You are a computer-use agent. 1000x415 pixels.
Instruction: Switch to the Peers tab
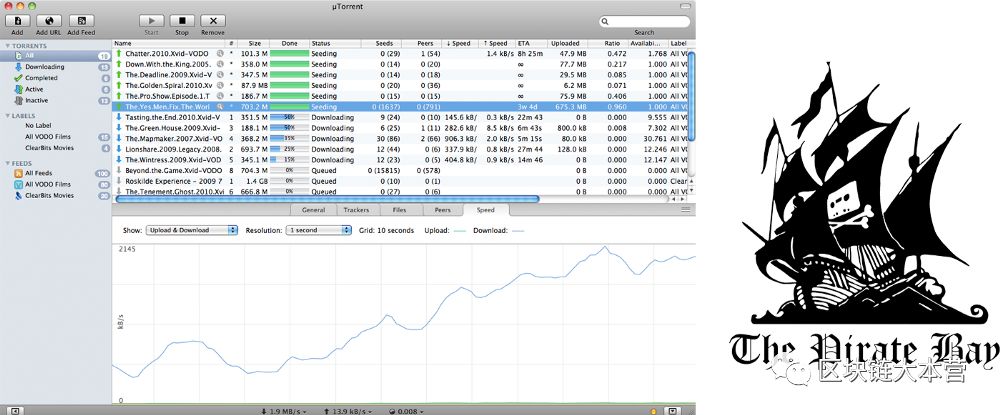click(443, 210)
